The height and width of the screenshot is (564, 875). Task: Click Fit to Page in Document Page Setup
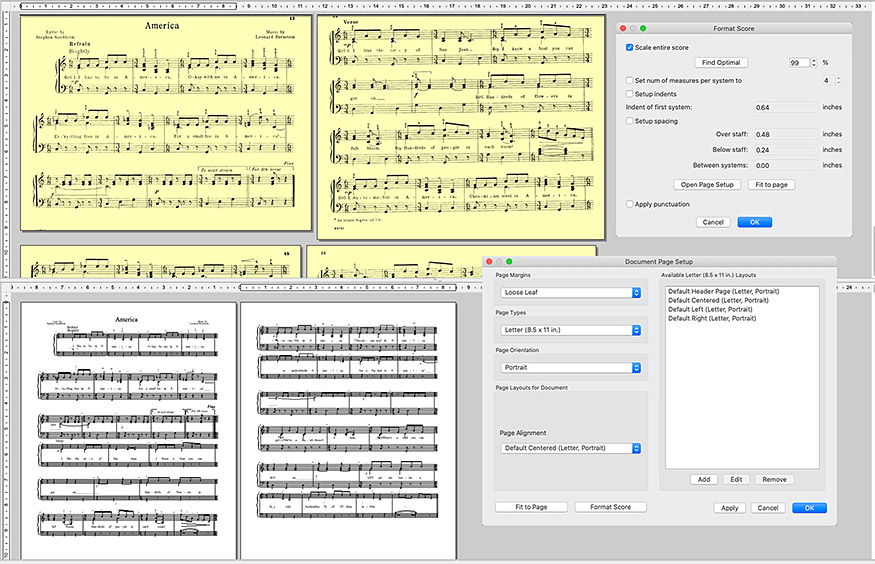(x=531, y=507)
